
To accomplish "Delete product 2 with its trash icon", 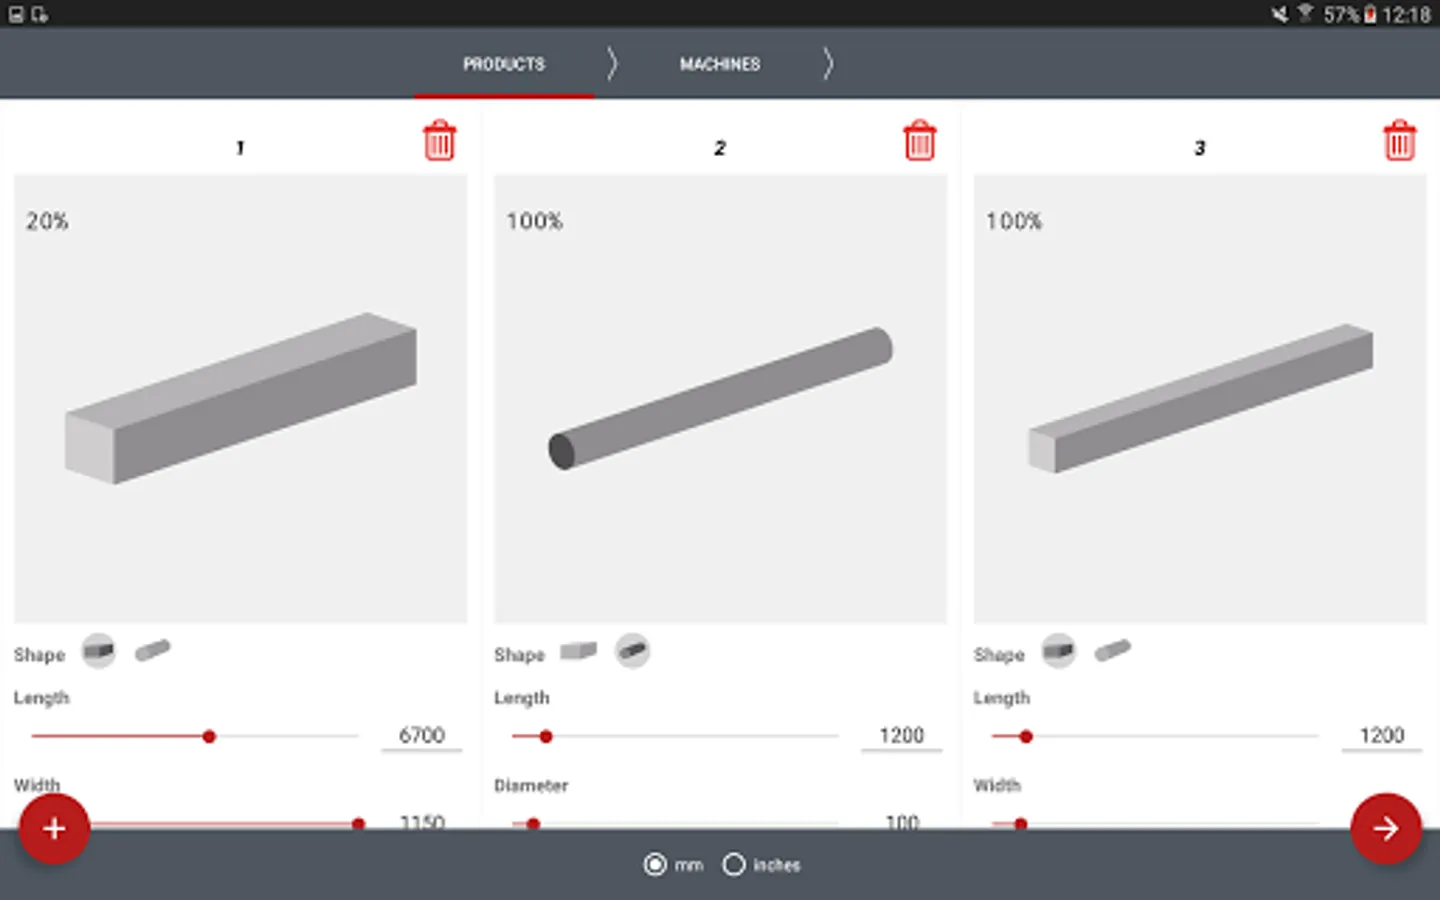I will pos(919,141).
